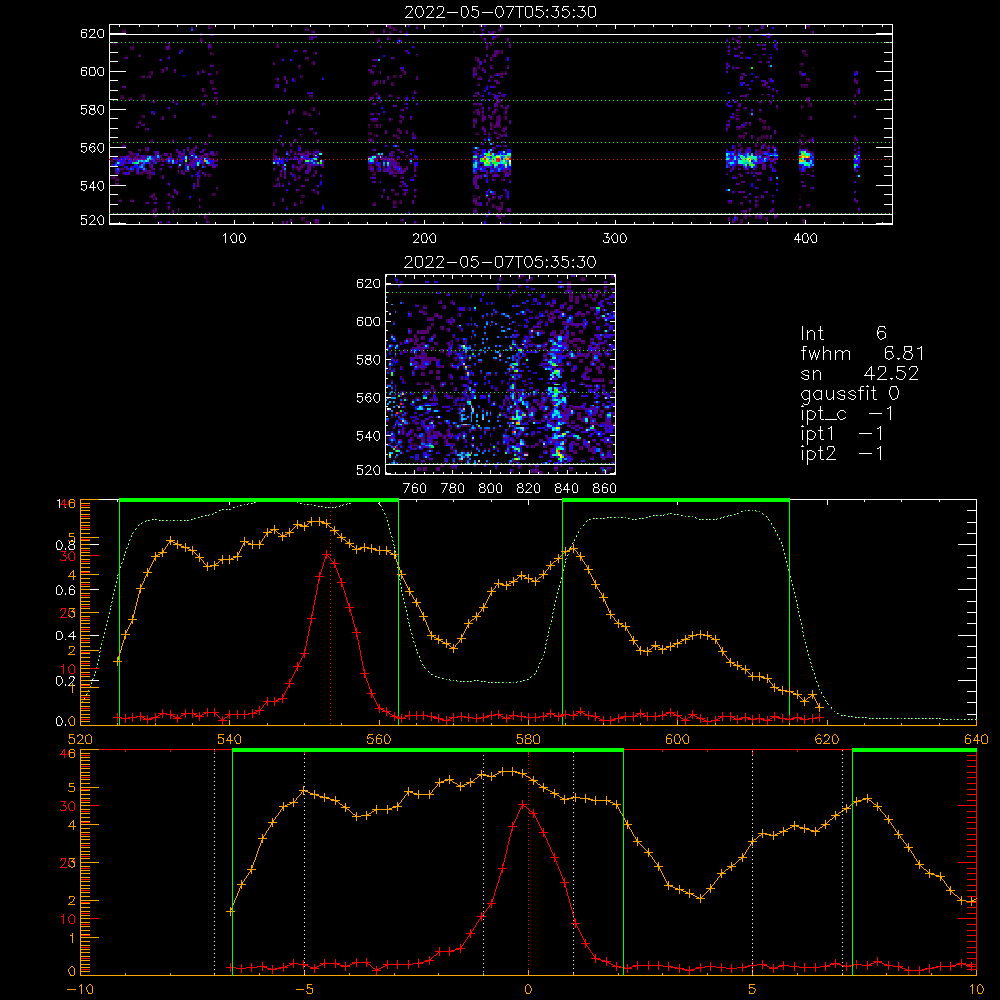Click x-axis label 860 of small spectrogram
Viewport: 1000px width, 1000px height.
605,488
